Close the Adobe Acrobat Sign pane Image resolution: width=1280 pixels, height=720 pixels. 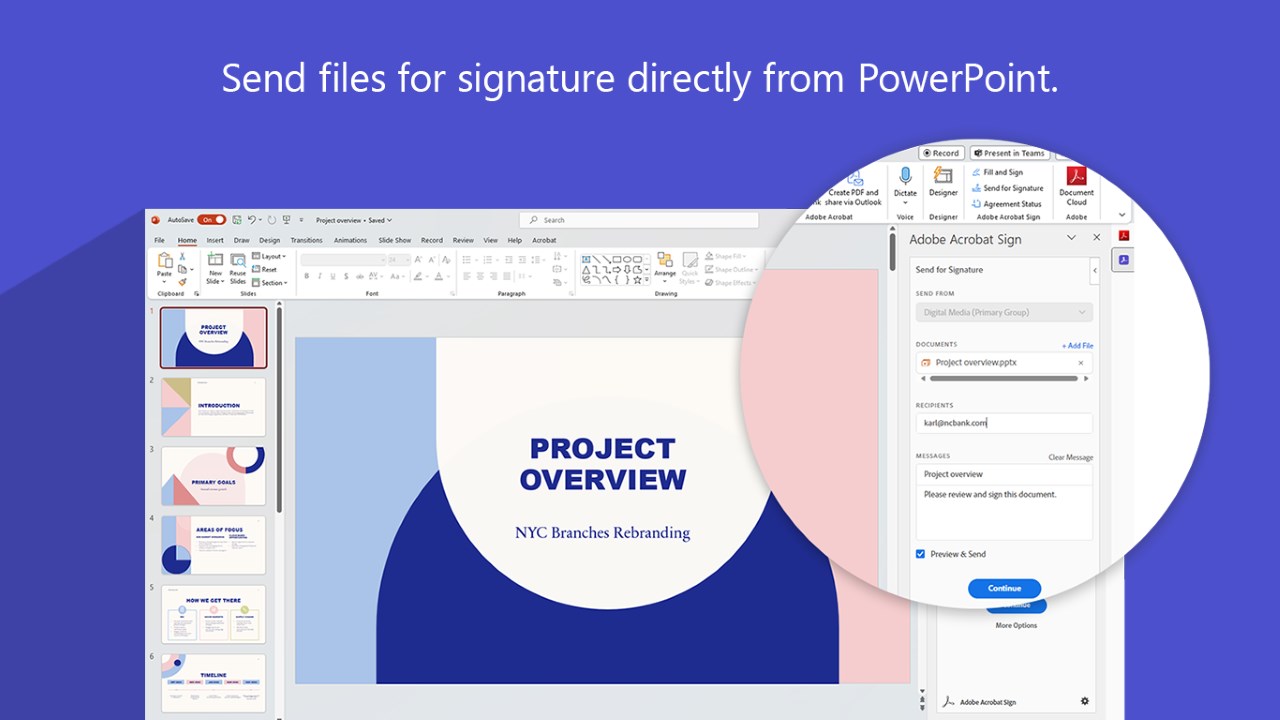coord(1096,237)
